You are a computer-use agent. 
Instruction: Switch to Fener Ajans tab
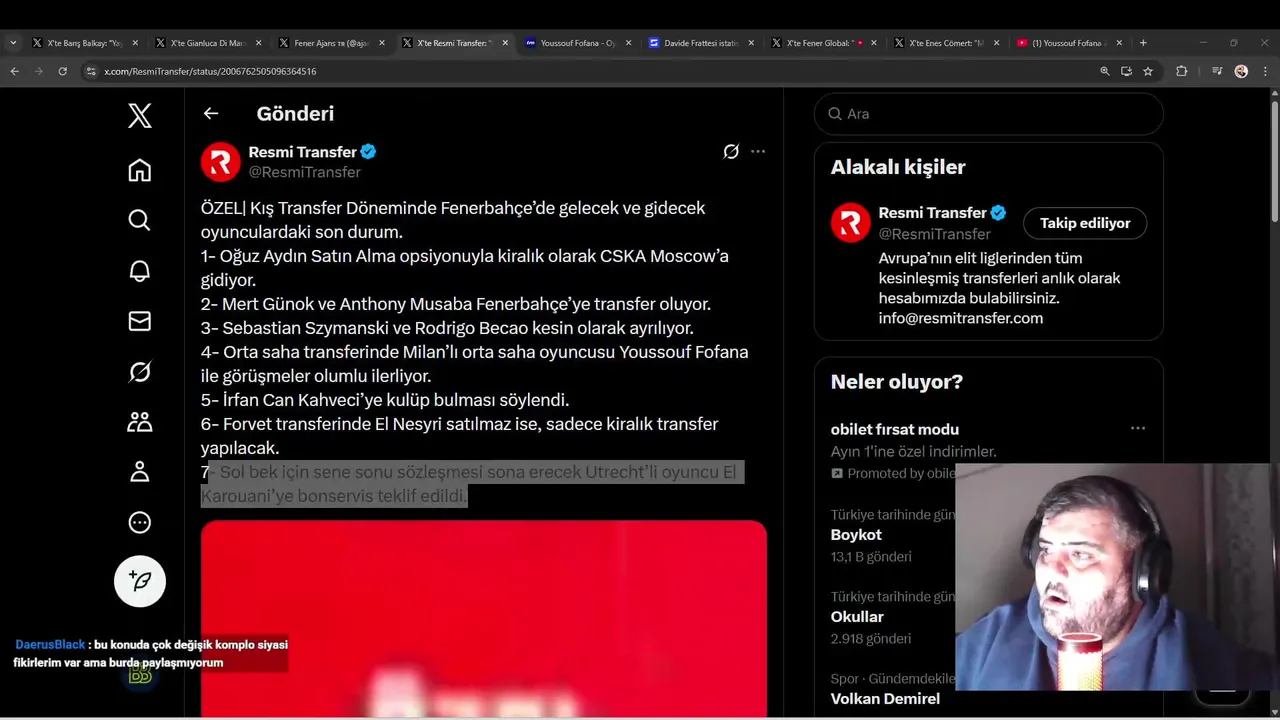tap(331, 43)
